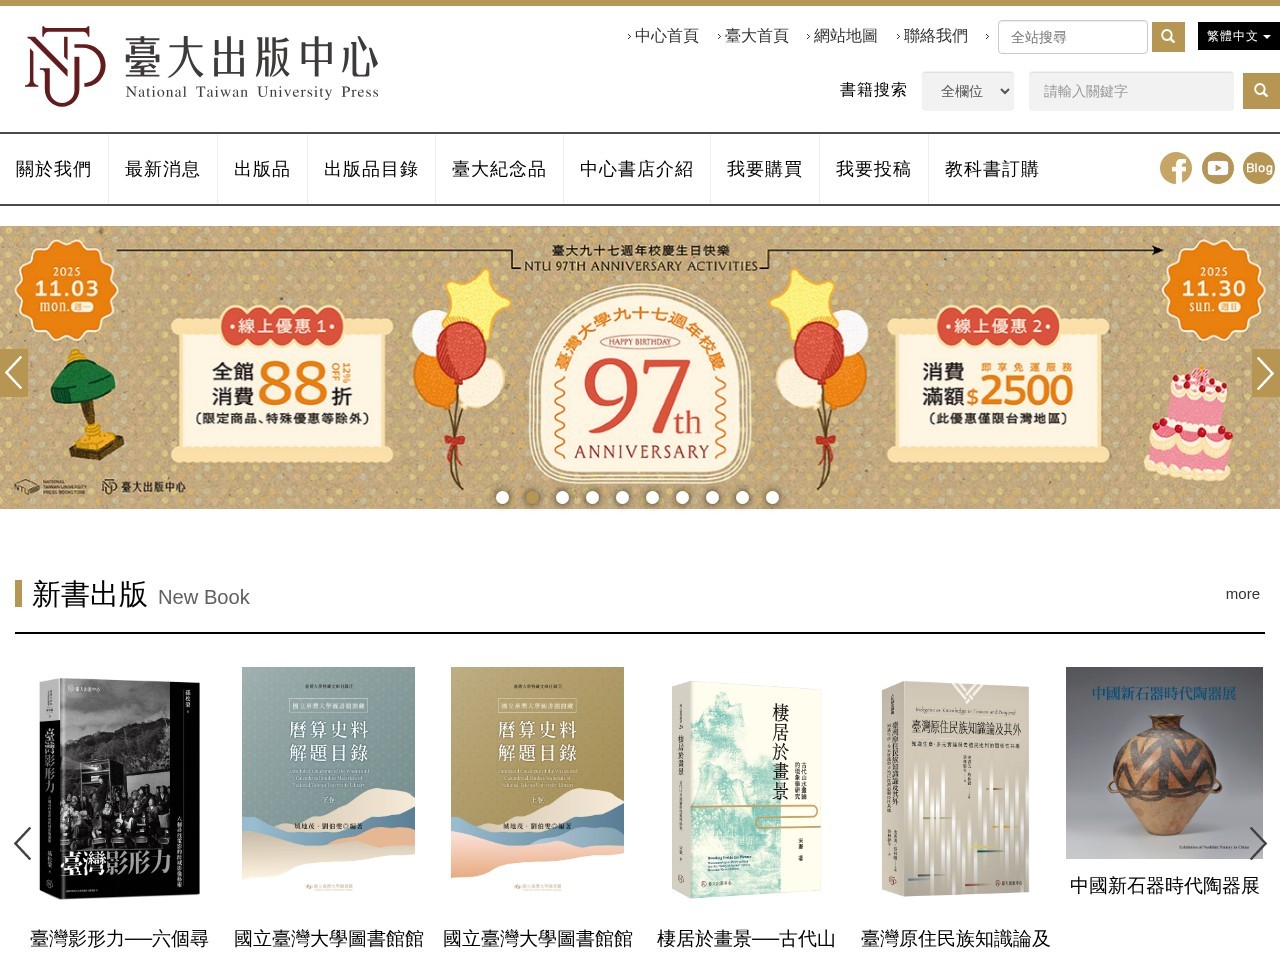The height and width of the screenshot is (960, 1280).
Task: Click the NTU Press logo
Action: (x=202, y=66)
